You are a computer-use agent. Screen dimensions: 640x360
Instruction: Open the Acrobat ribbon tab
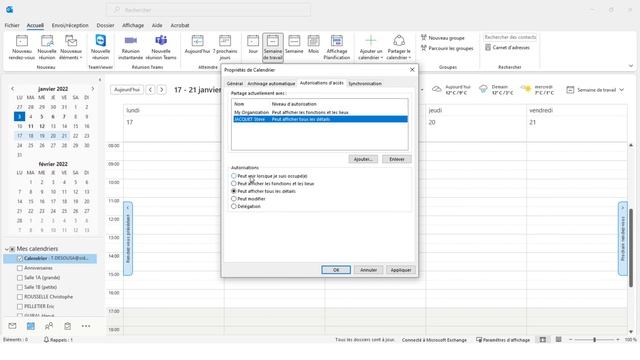[180, 25]
